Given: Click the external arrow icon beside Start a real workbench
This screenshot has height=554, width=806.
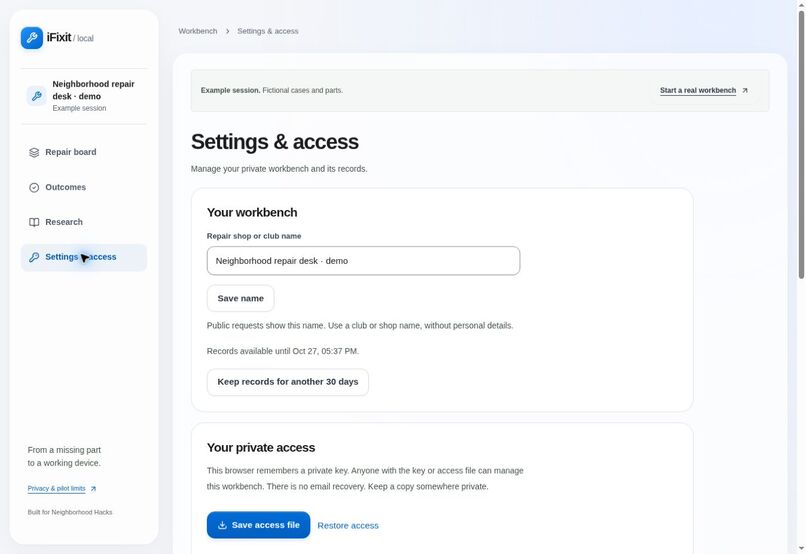Looking at the screenshot, I should tap(745, 90).
